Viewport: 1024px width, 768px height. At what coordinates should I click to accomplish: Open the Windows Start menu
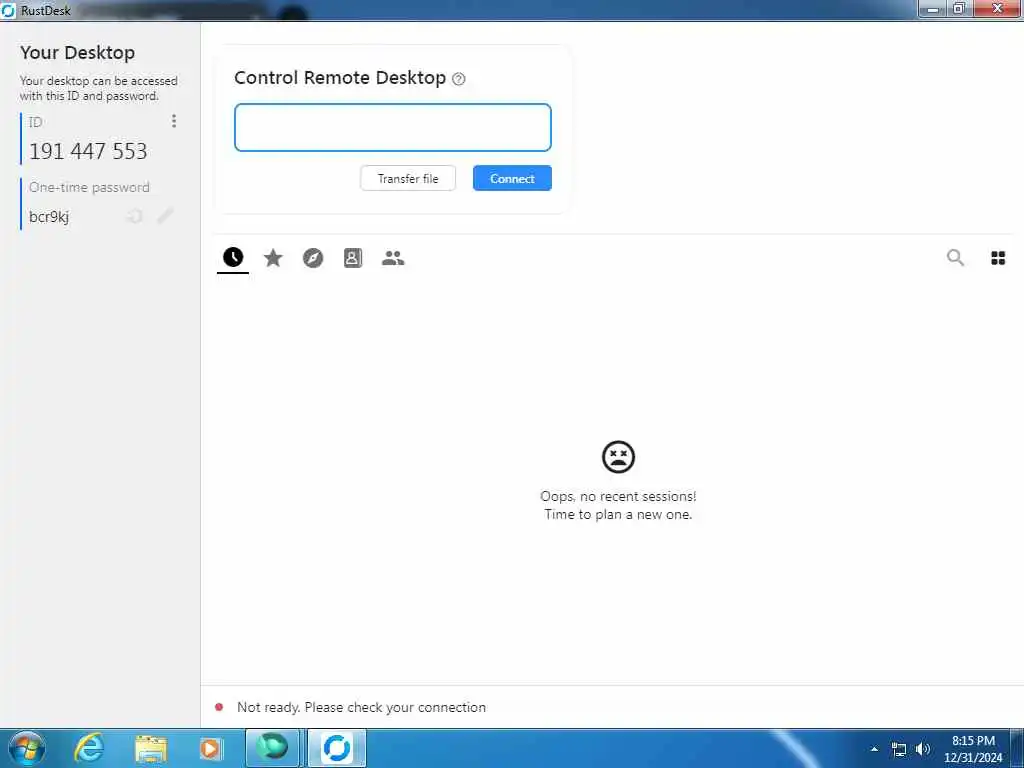click(27, 748)
